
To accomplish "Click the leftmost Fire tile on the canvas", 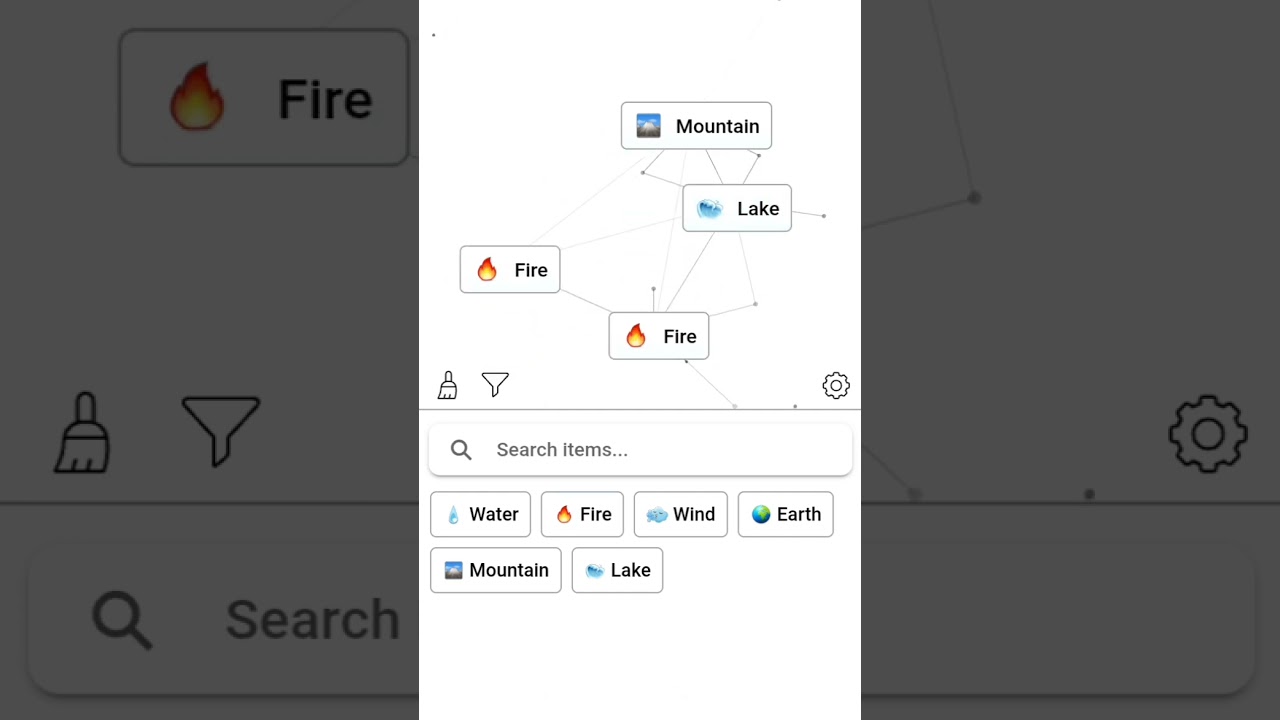I will coord(510,270).
